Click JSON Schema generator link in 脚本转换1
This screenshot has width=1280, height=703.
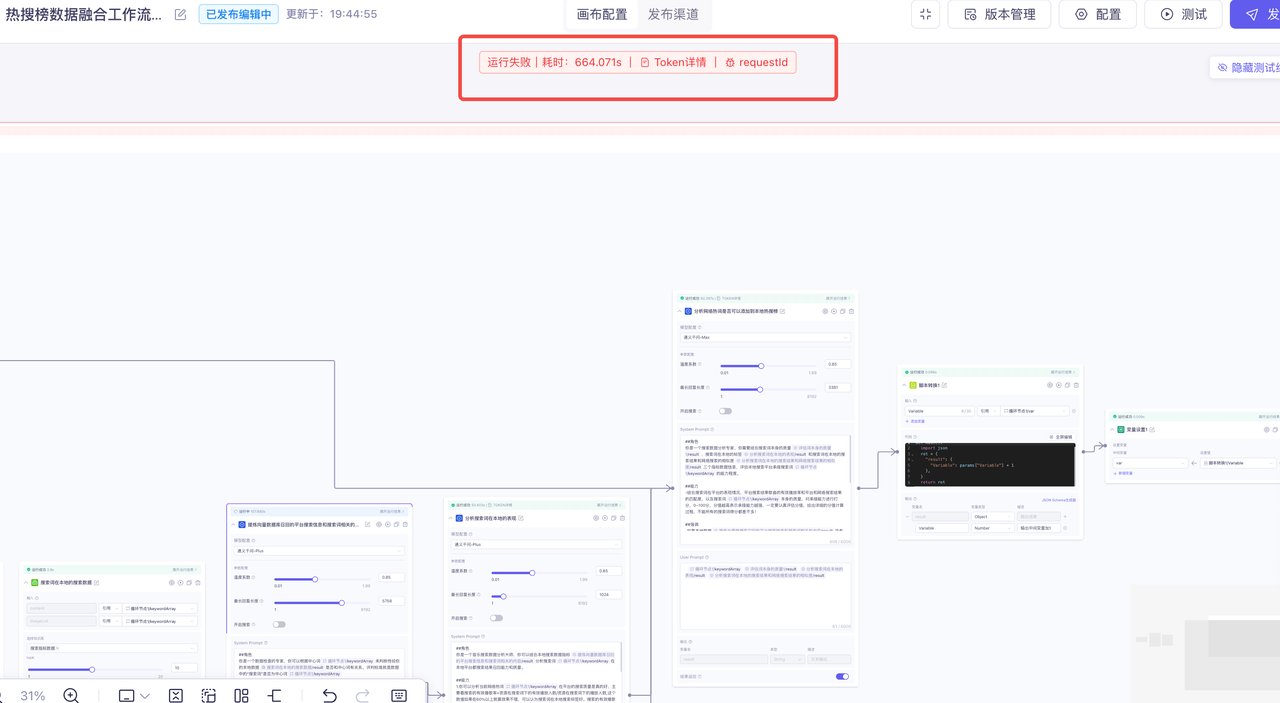1059,499
